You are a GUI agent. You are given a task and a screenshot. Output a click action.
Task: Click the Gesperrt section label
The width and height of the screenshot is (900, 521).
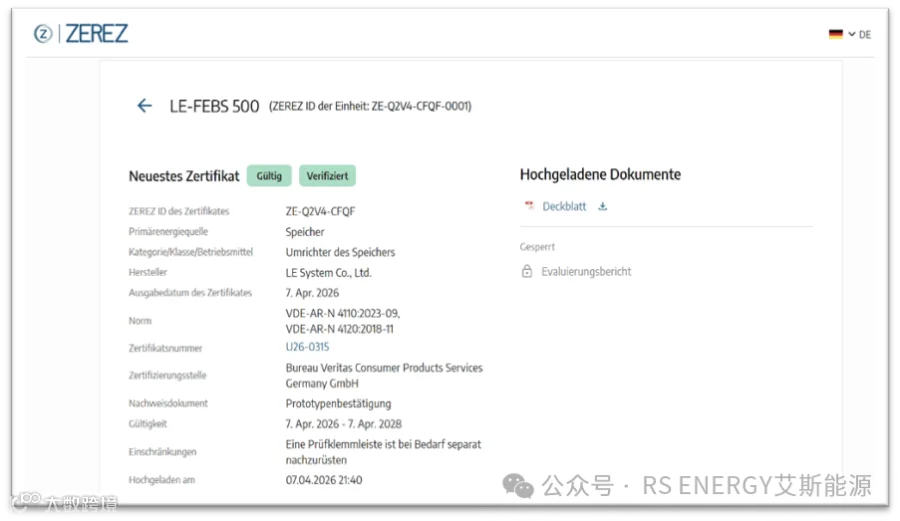(537, 247)
